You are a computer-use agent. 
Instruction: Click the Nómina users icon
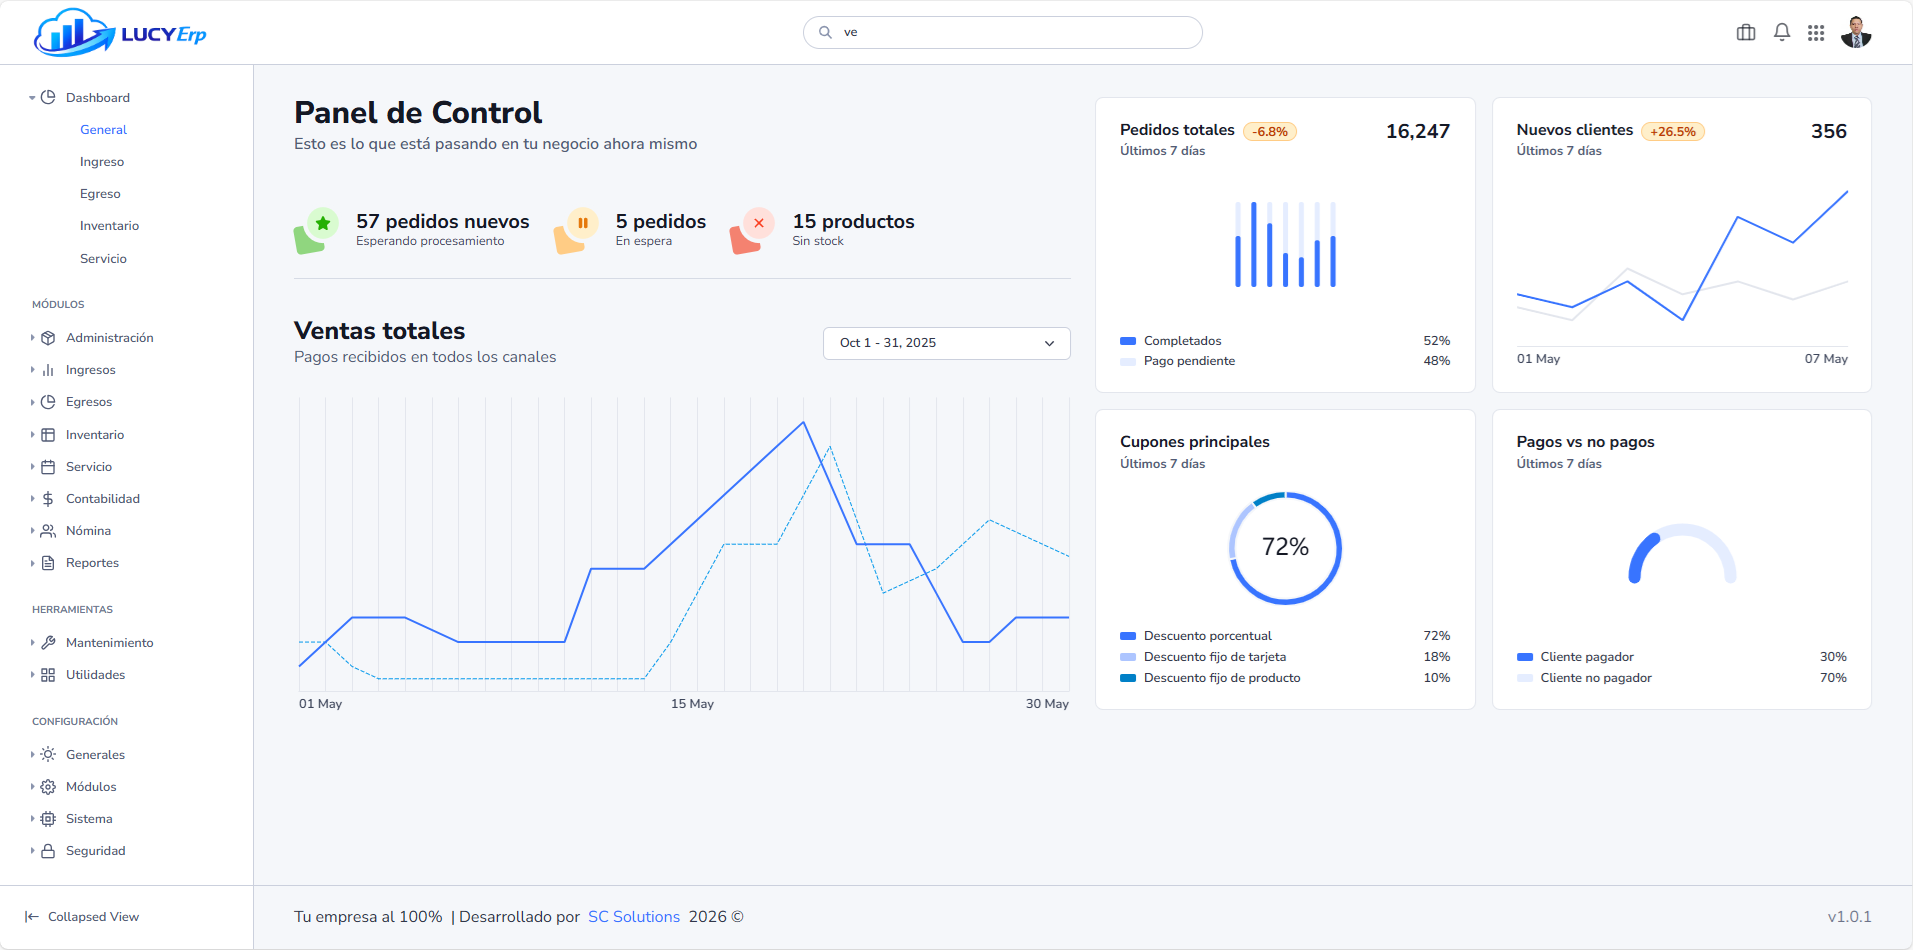tap(48, 531)
